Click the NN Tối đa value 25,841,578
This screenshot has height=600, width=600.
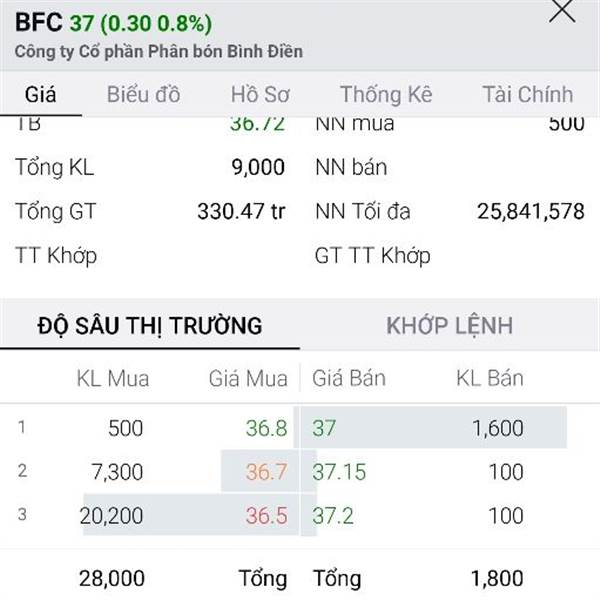click(531, 211)
